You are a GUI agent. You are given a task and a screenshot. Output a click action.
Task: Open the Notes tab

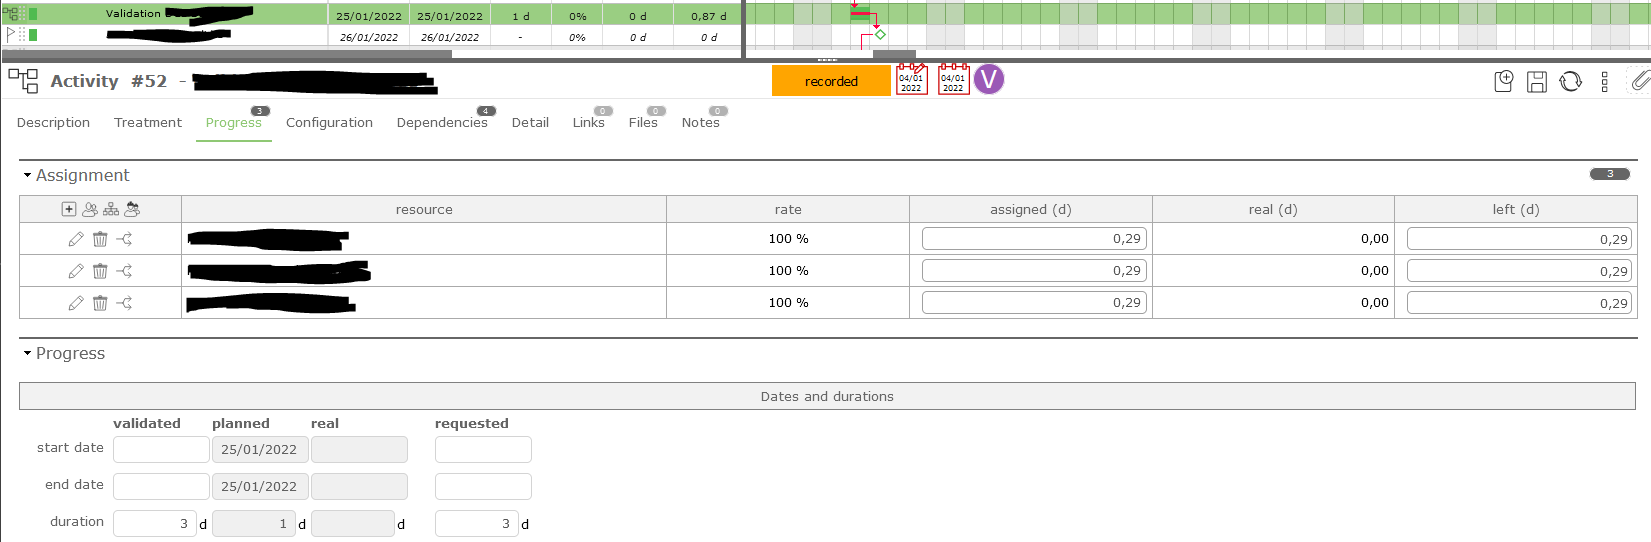pos(701,122)
